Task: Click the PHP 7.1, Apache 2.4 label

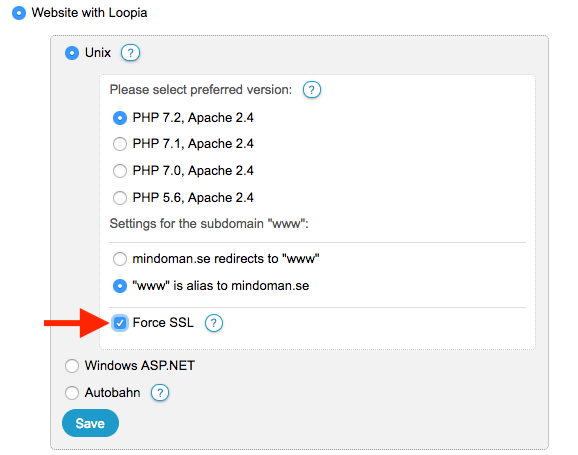Action: 193,143
